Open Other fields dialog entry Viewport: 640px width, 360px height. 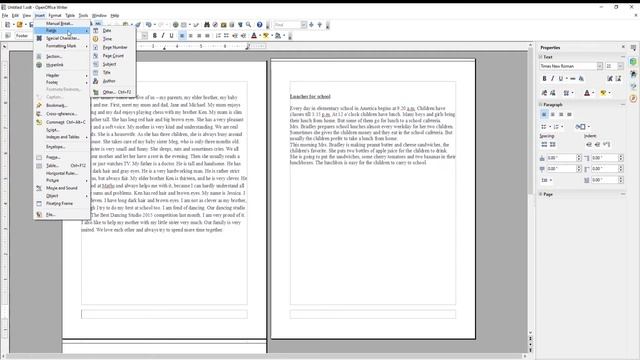click(x=117, y=92)
